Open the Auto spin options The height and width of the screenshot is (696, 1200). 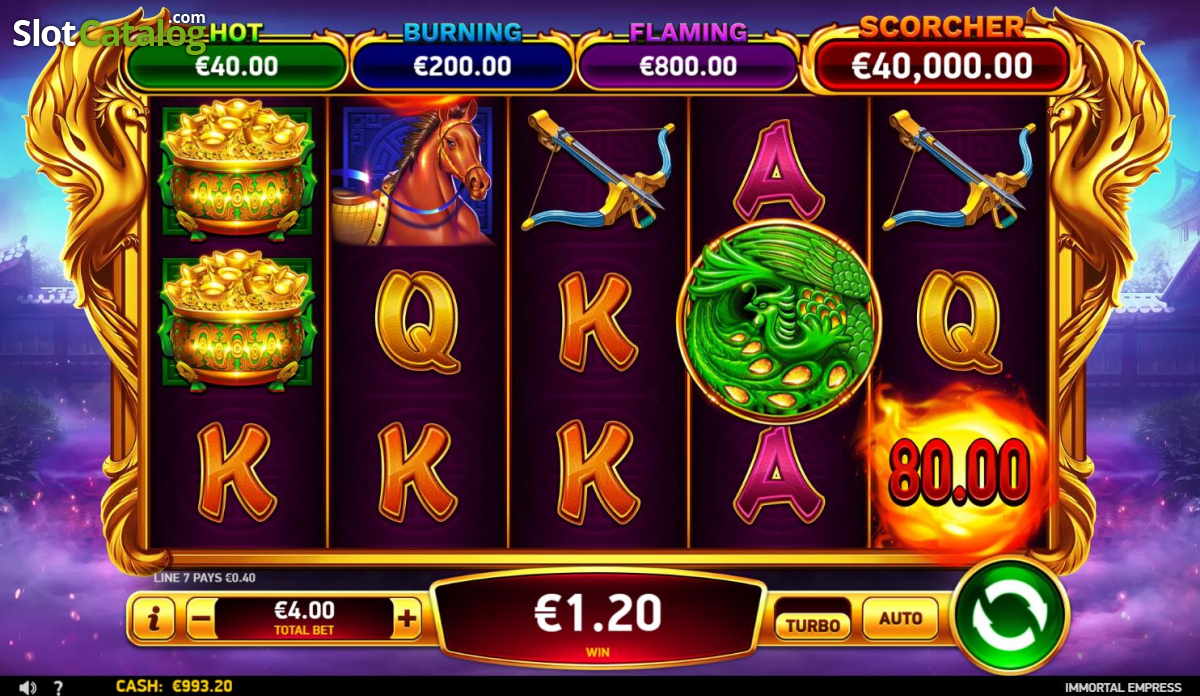point(900,619)
